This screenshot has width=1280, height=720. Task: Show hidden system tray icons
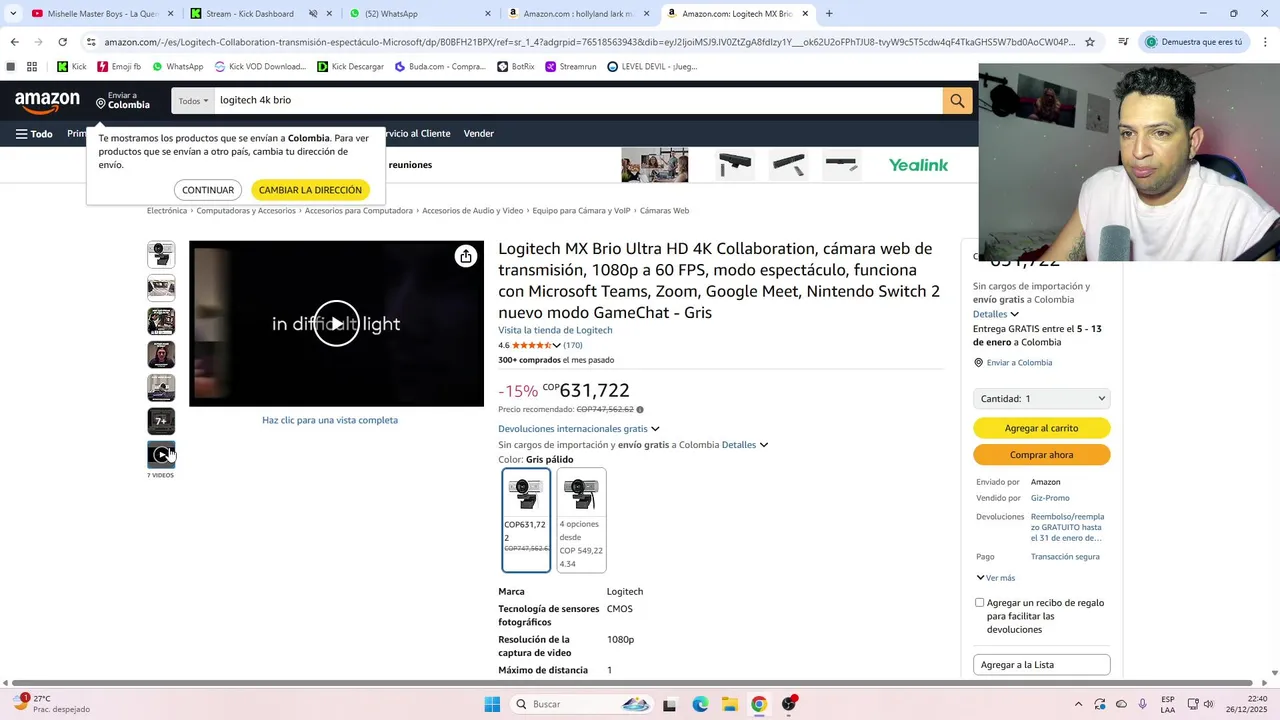tap(1078, 704)
